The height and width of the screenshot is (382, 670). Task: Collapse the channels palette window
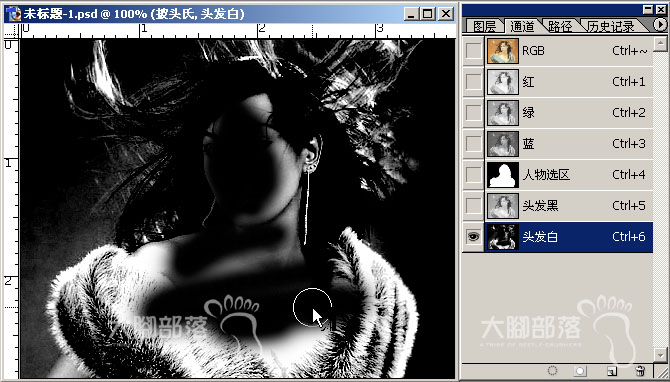[649, 9]
